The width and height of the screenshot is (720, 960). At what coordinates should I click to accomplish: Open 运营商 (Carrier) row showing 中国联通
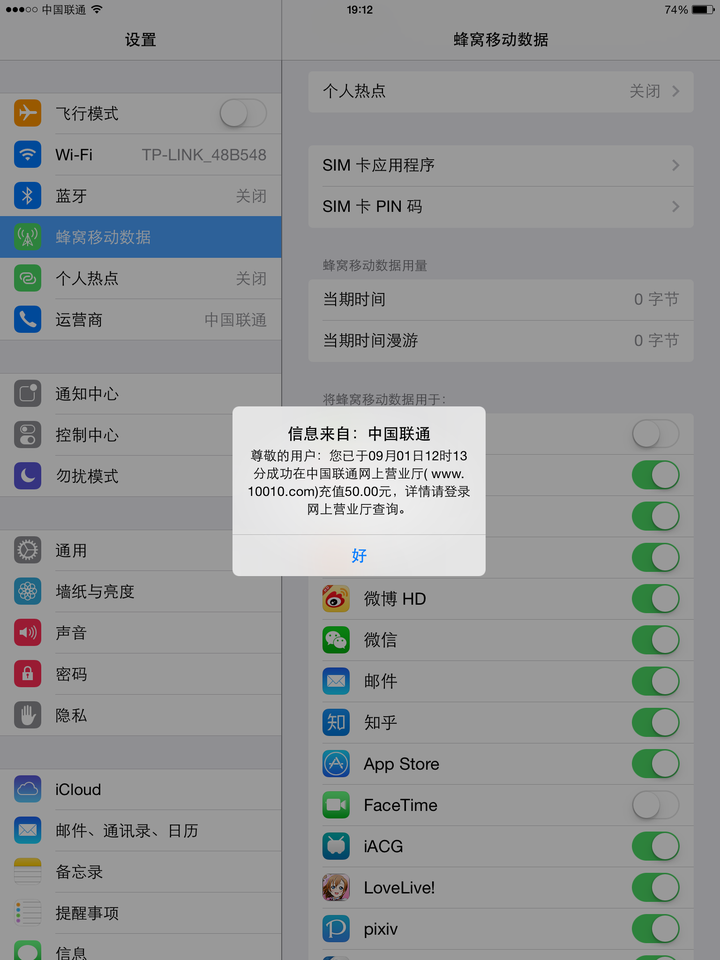click(141, 320)
